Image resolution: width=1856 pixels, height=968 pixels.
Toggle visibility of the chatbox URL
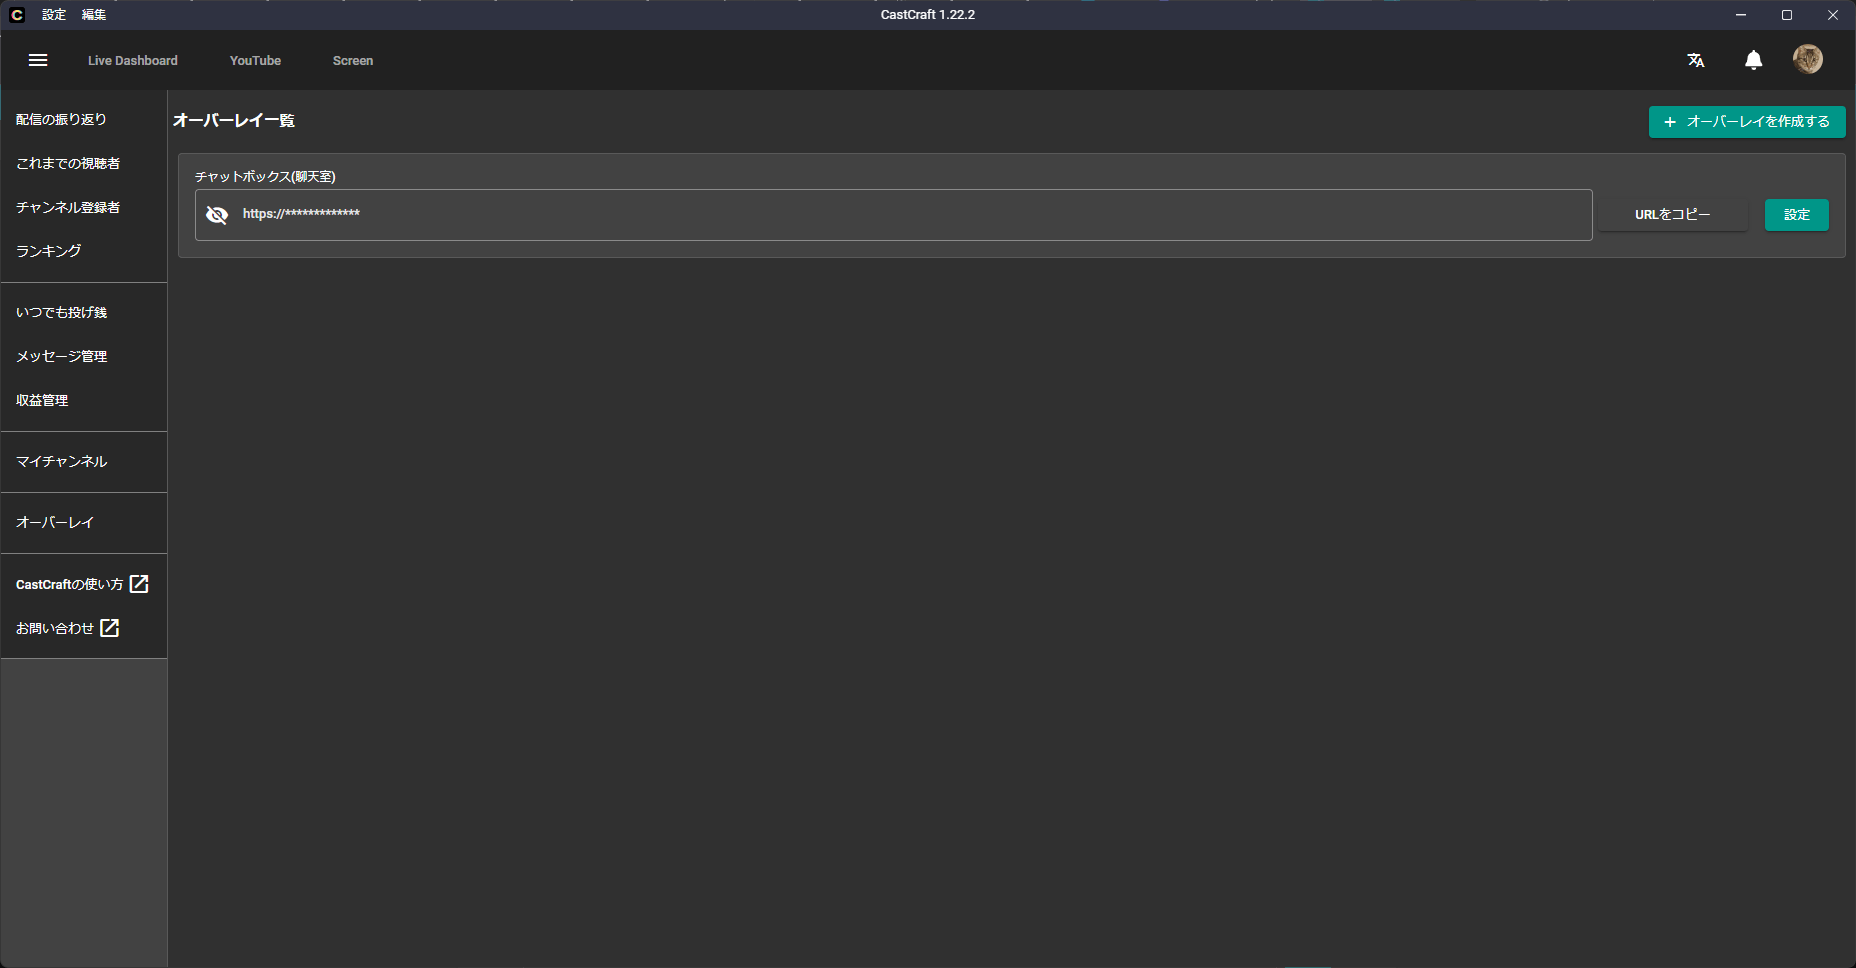point(217,215)
